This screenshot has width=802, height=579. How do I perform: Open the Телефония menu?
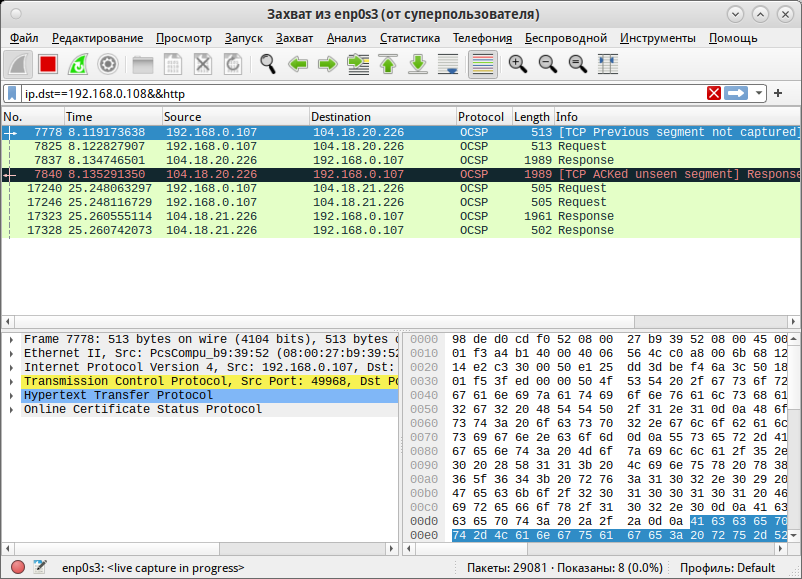click(x=482, y=38)
